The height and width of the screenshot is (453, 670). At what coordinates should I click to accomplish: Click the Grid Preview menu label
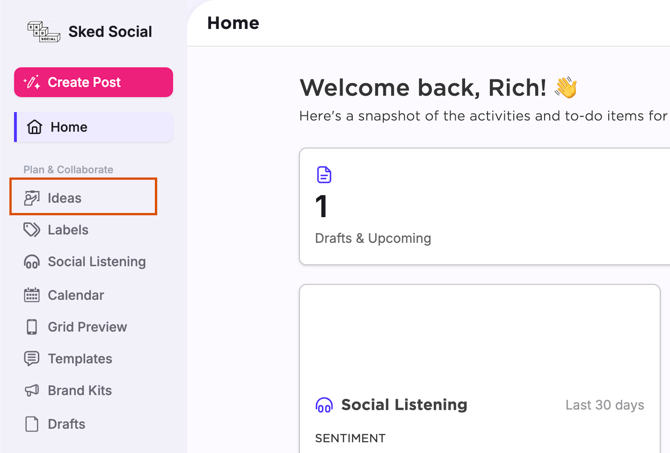click(x=87, y=327)
